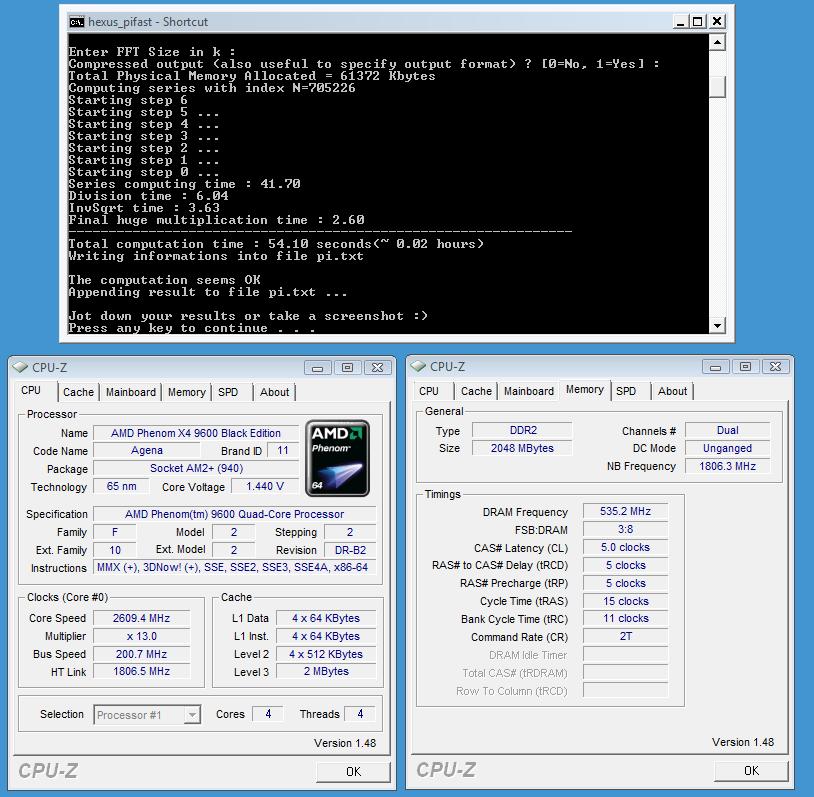Click the console scrollbar up arrow
This screenshot has width=814, height=797.
pos(717,42)
